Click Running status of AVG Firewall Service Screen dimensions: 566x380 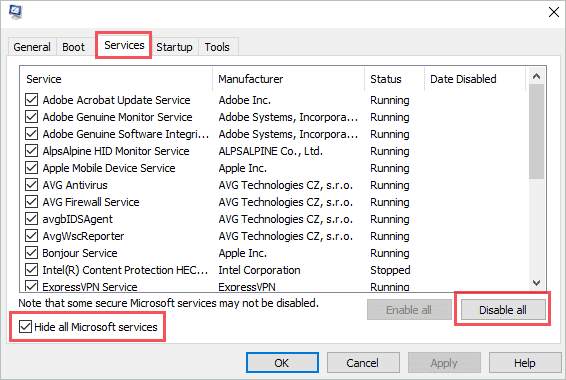390,202
